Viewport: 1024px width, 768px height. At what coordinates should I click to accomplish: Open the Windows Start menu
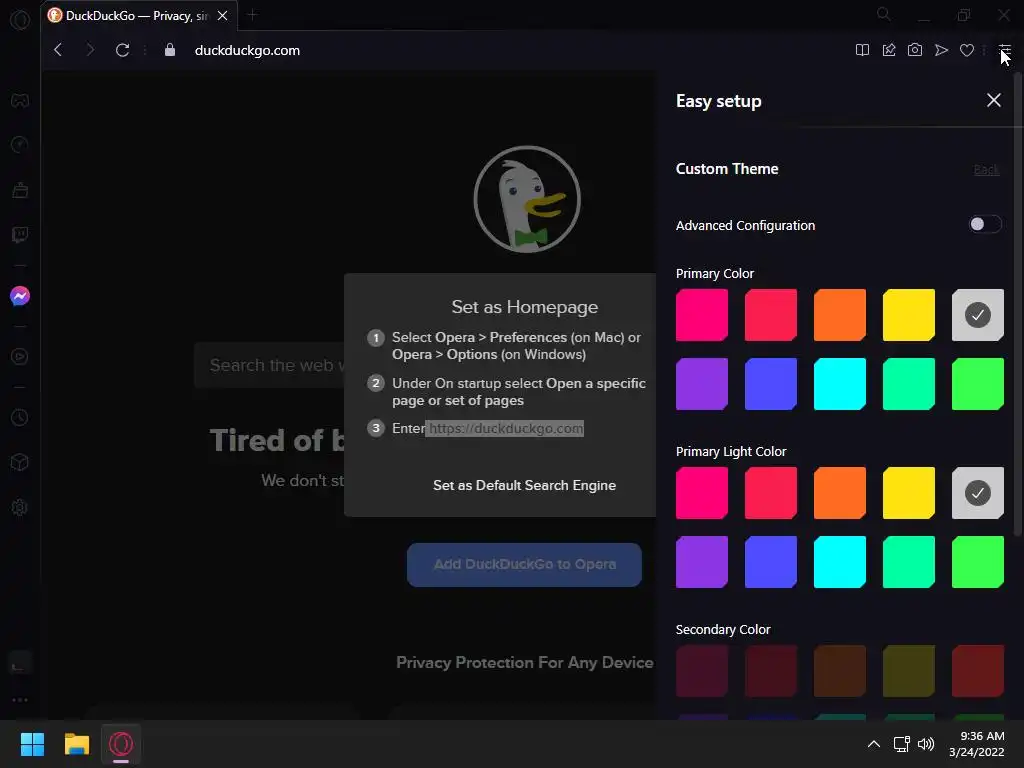click(32, 744)
